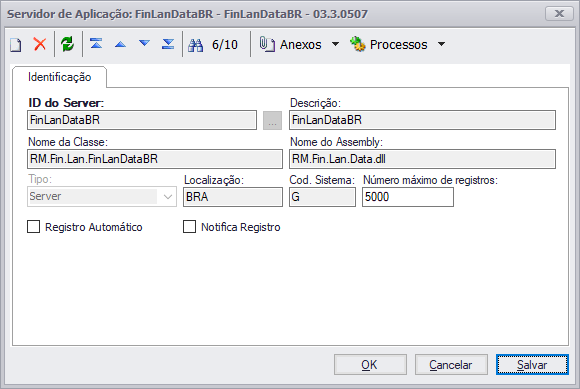580x389 pixels.
Task: Click the Processos gears icon
Action: [358, 44]
